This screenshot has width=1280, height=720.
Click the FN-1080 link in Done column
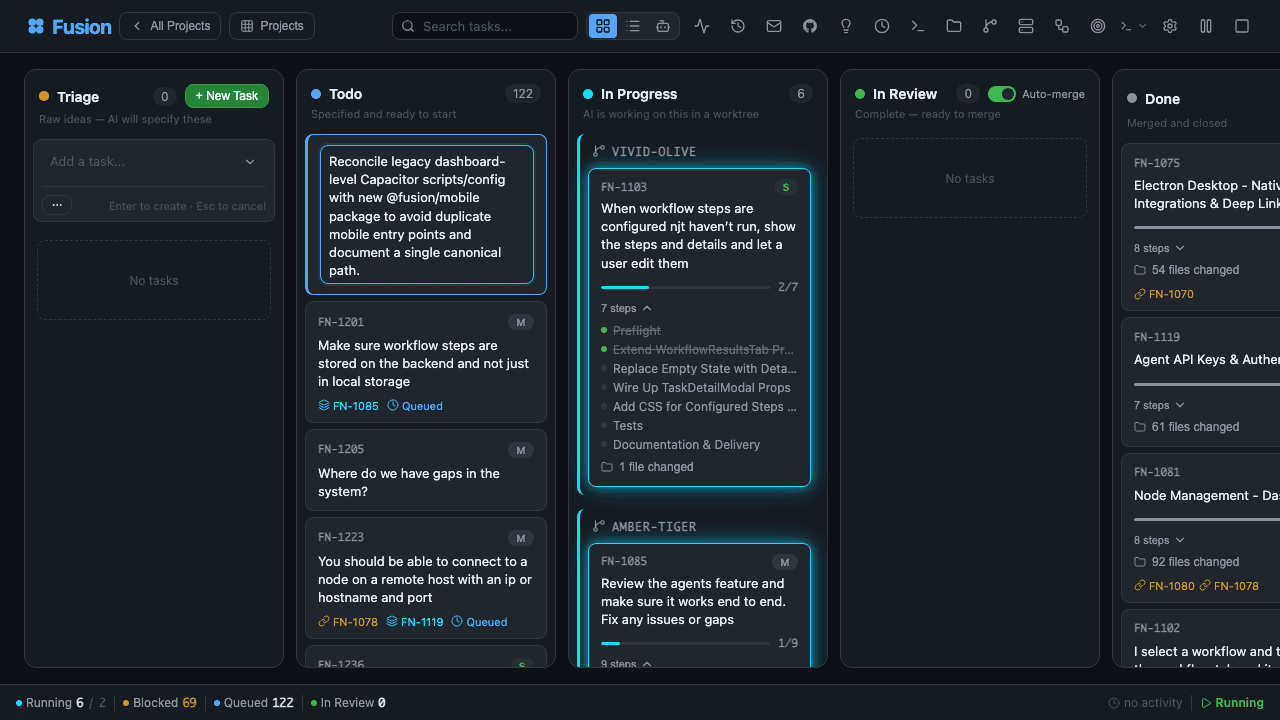pyautogui.click(x=1164, y=586)
